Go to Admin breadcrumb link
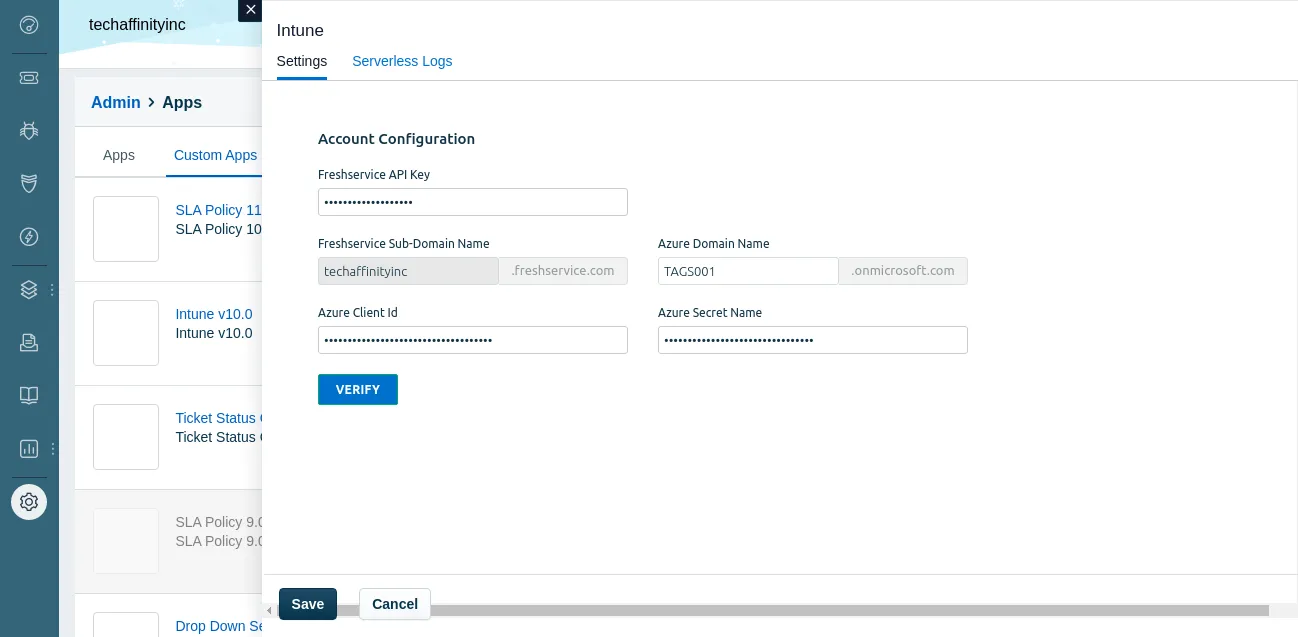The height and width of the screenshot is (637, 1298). pos(116,102)
